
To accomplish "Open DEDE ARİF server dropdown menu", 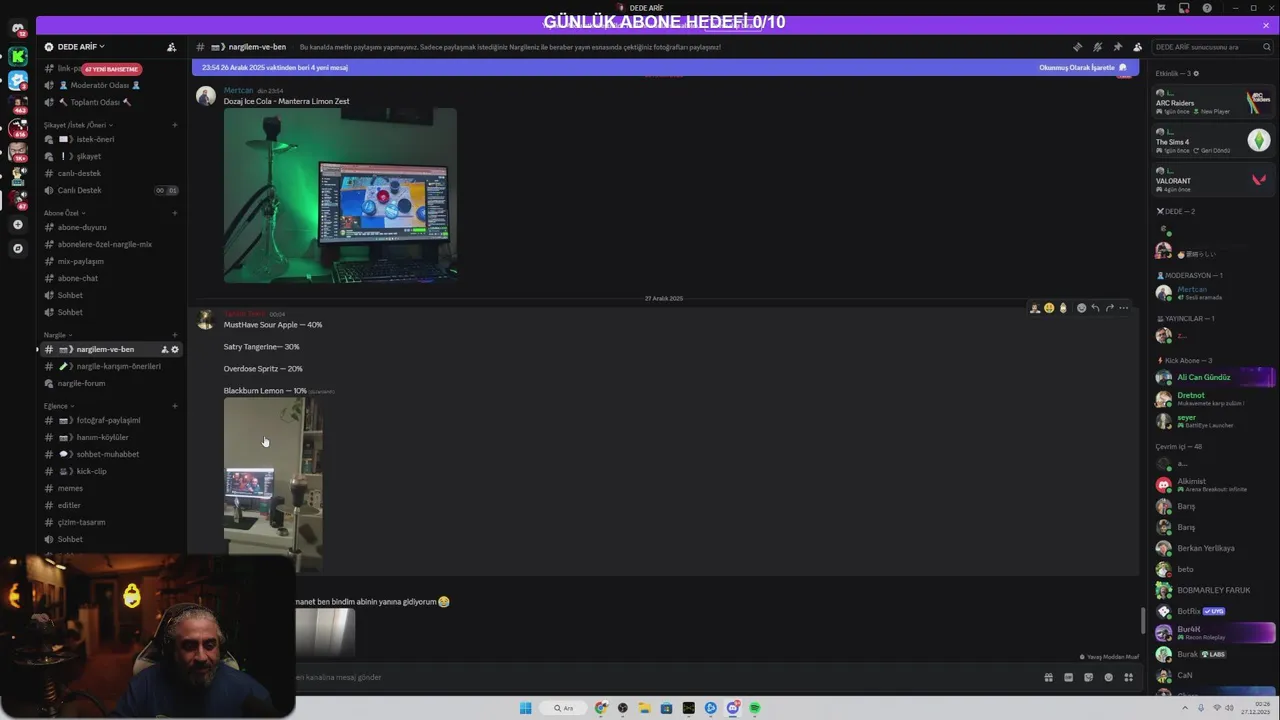I will (81, 47).
